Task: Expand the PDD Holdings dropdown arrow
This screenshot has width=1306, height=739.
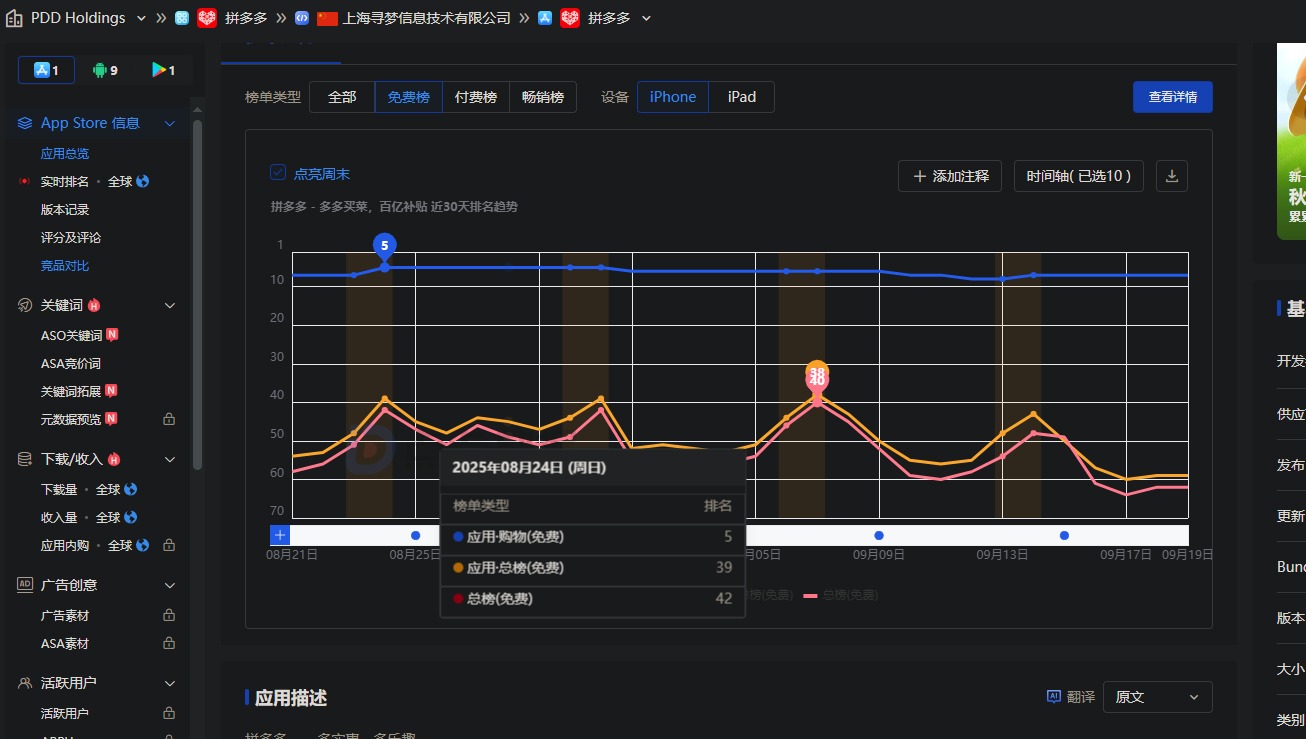Action: (x=141, y=18)
